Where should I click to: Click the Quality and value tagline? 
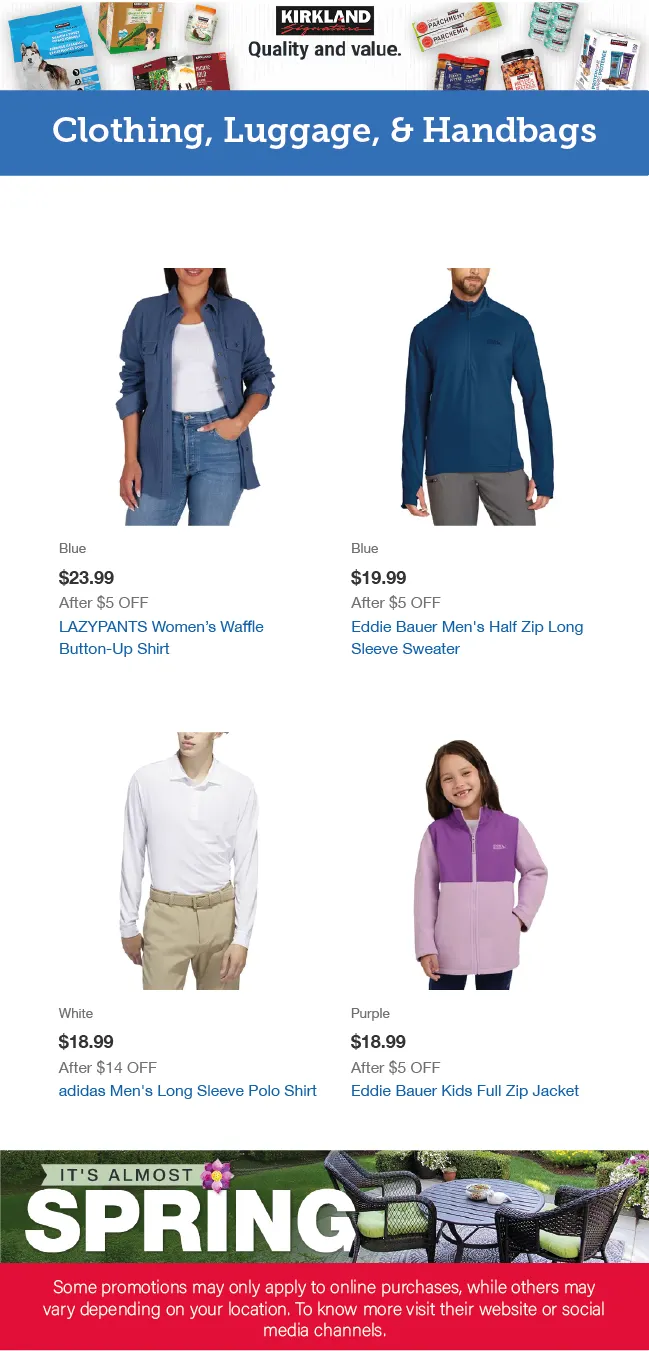pos(324,49)
